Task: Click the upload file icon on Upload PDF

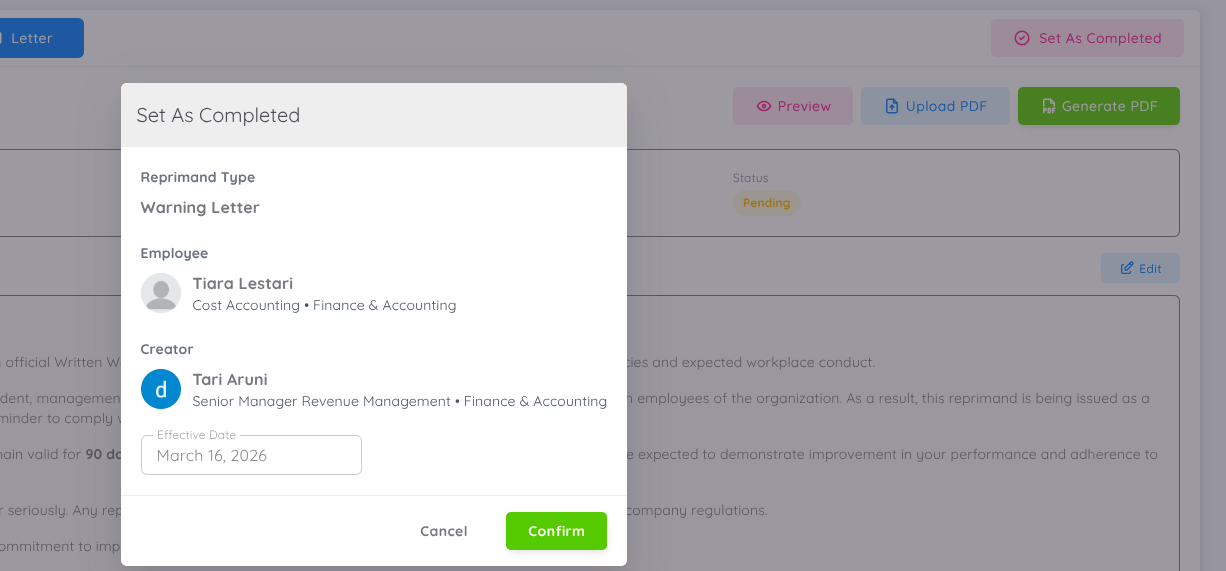Action: pos(892,106)
